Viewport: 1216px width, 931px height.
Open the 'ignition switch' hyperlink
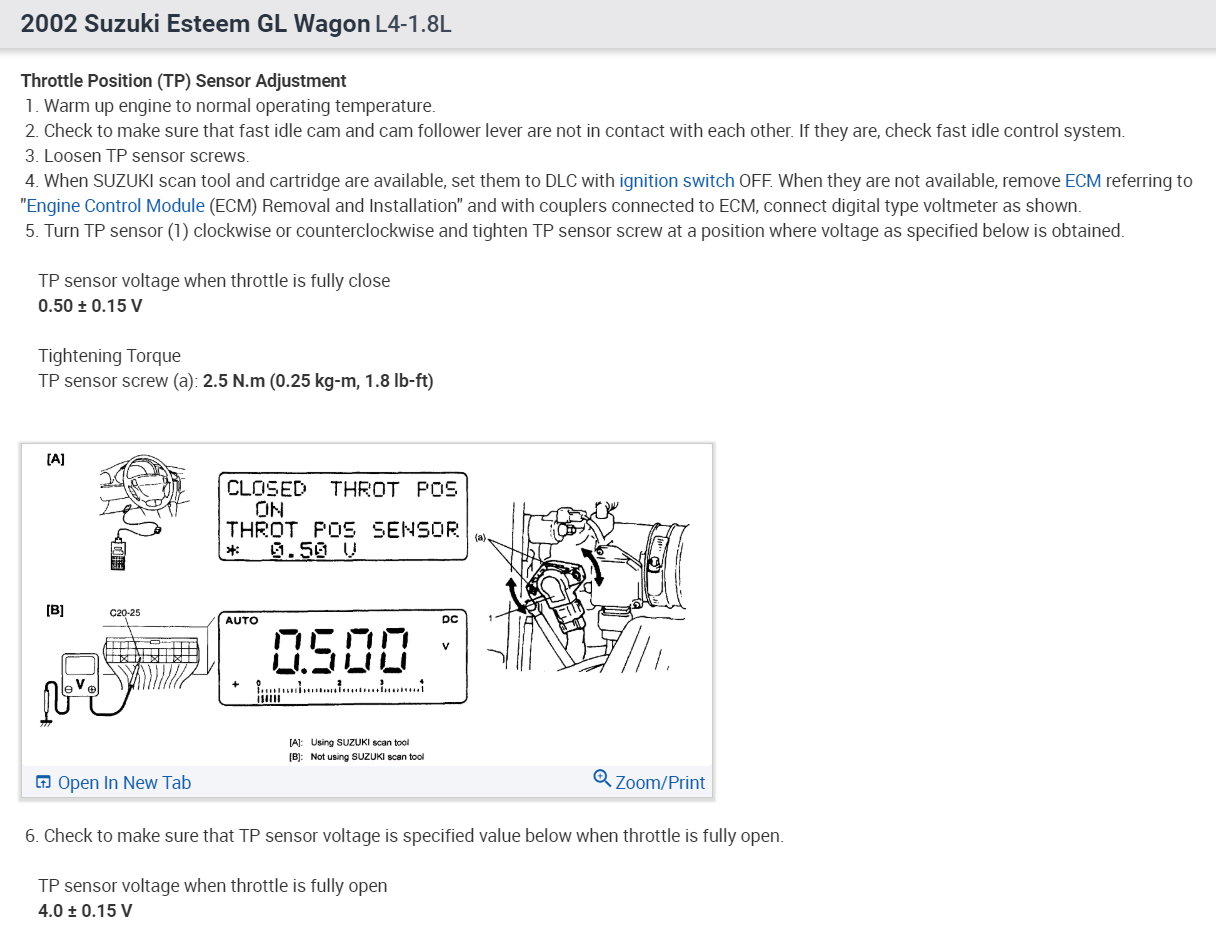coord(677,181)
